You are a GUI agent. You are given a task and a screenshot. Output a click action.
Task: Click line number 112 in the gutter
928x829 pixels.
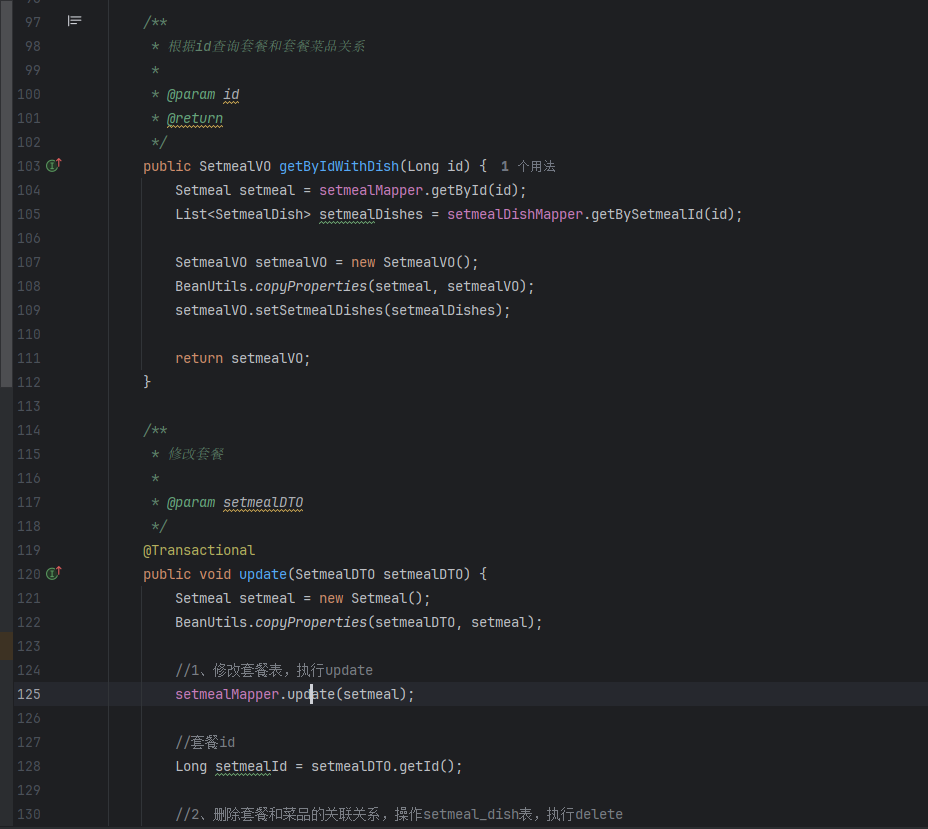(28, 382)
